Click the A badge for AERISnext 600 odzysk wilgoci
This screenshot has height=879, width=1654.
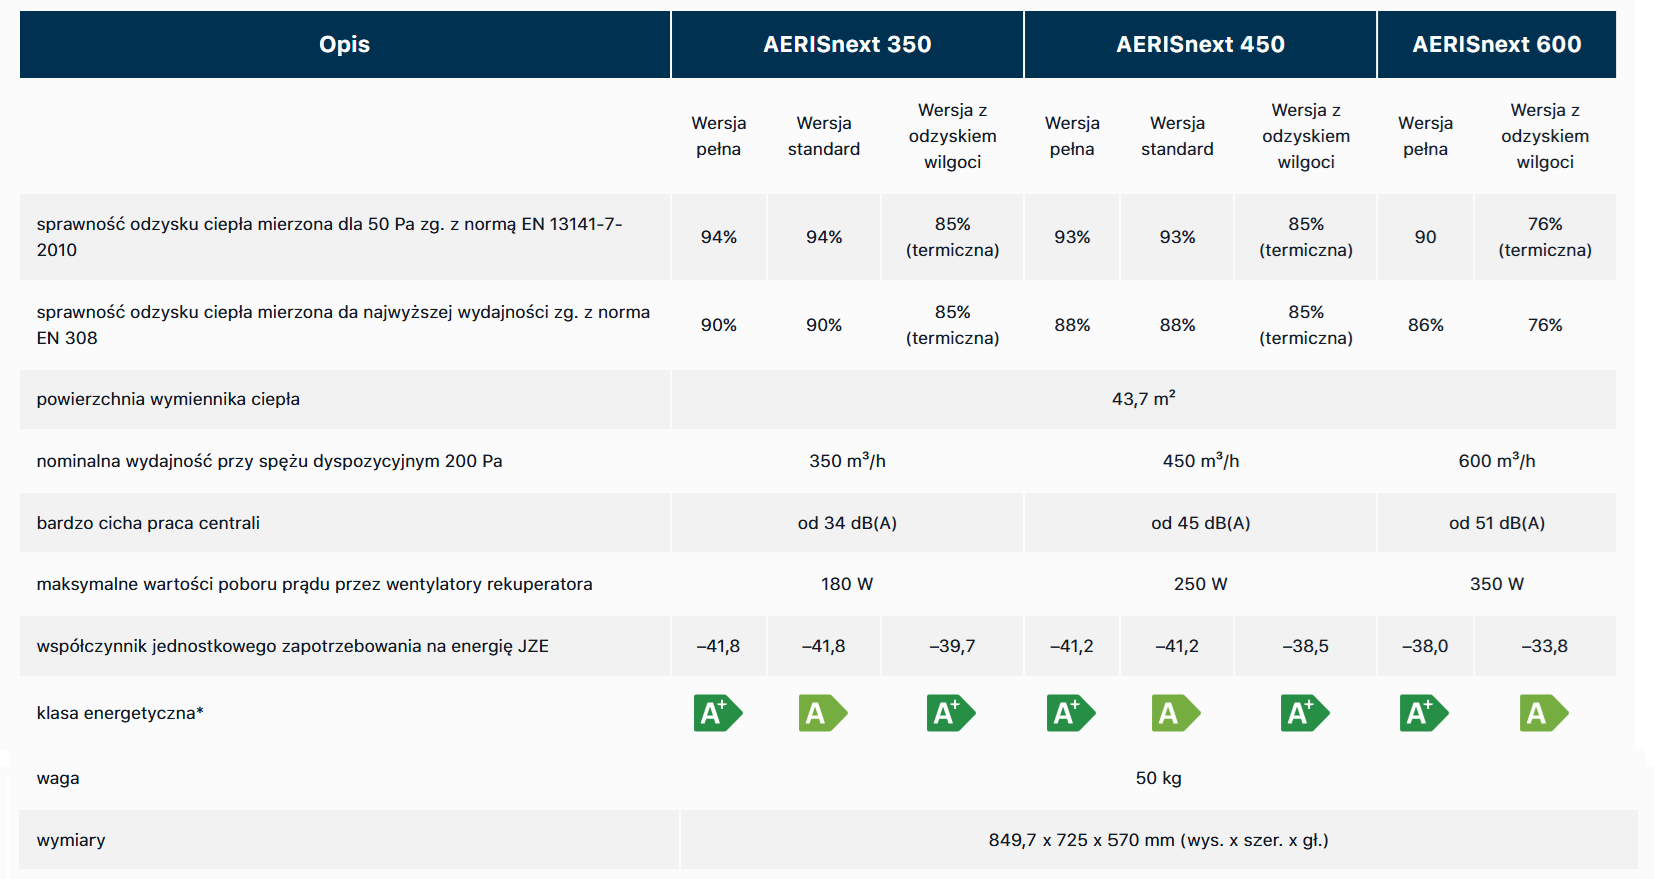tap(1543, 713)
